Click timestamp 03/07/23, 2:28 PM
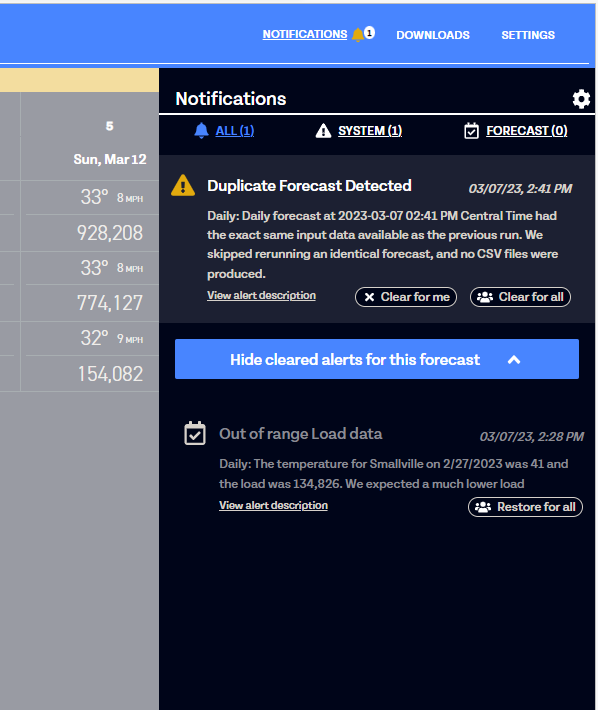Image resolution: width=598 pixels, height=710 pixels. tap(531, 437)
